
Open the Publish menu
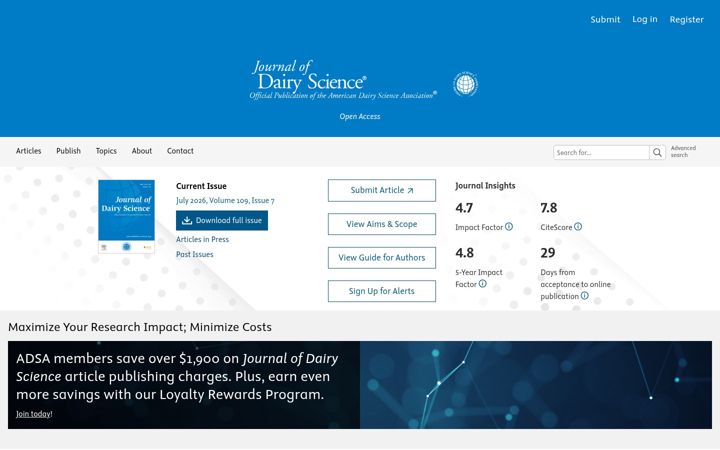point(68,151)
